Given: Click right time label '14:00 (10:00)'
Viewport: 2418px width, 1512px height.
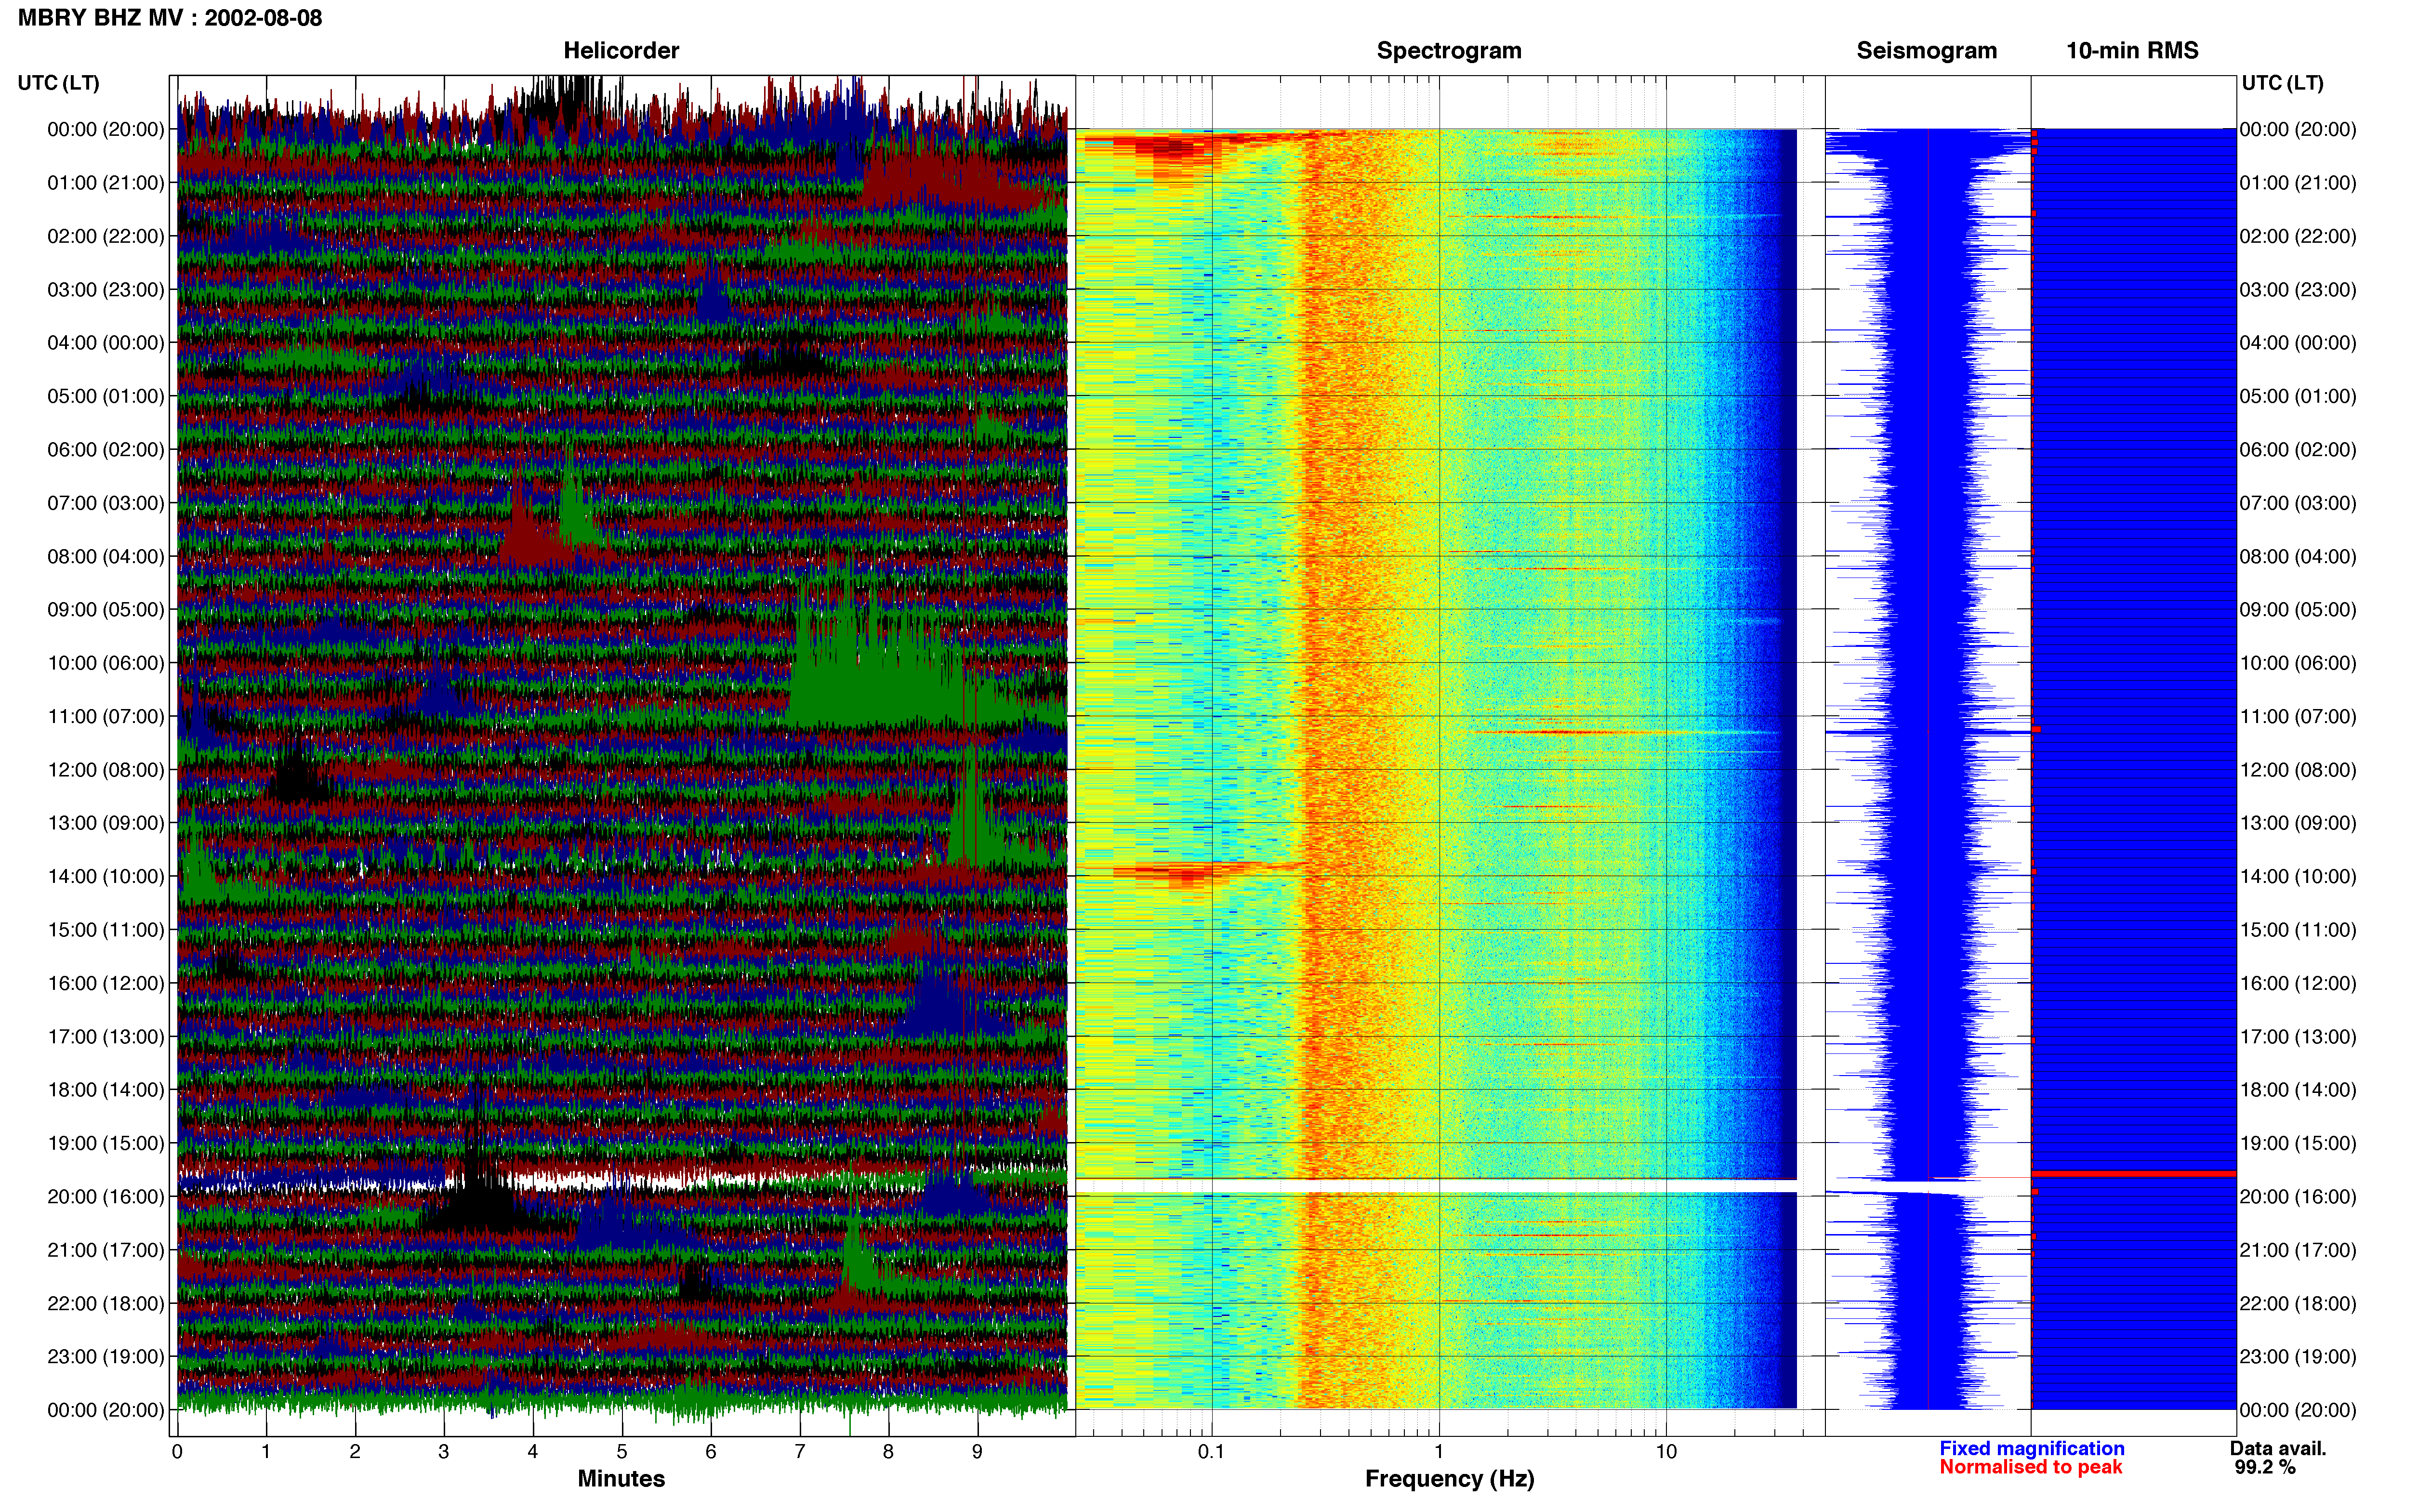Looking at the screenshot, I should 2298,876.
